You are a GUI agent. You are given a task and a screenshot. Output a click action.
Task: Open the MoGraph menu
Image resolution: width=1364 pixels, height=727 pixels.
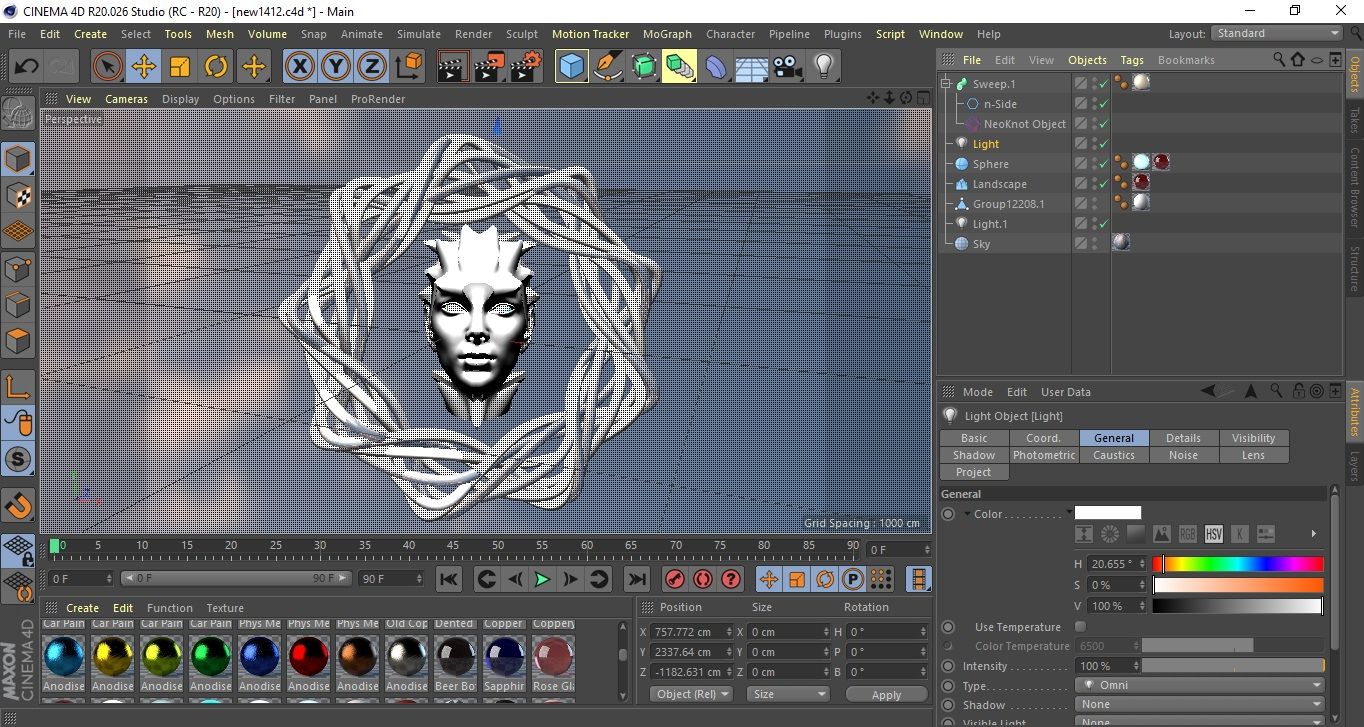point(667,34)
